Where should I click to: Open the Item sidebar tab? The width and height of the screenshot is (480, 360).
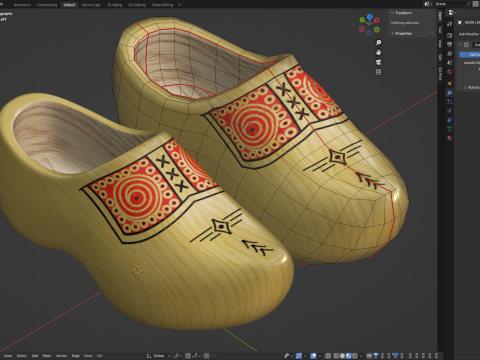440,17
